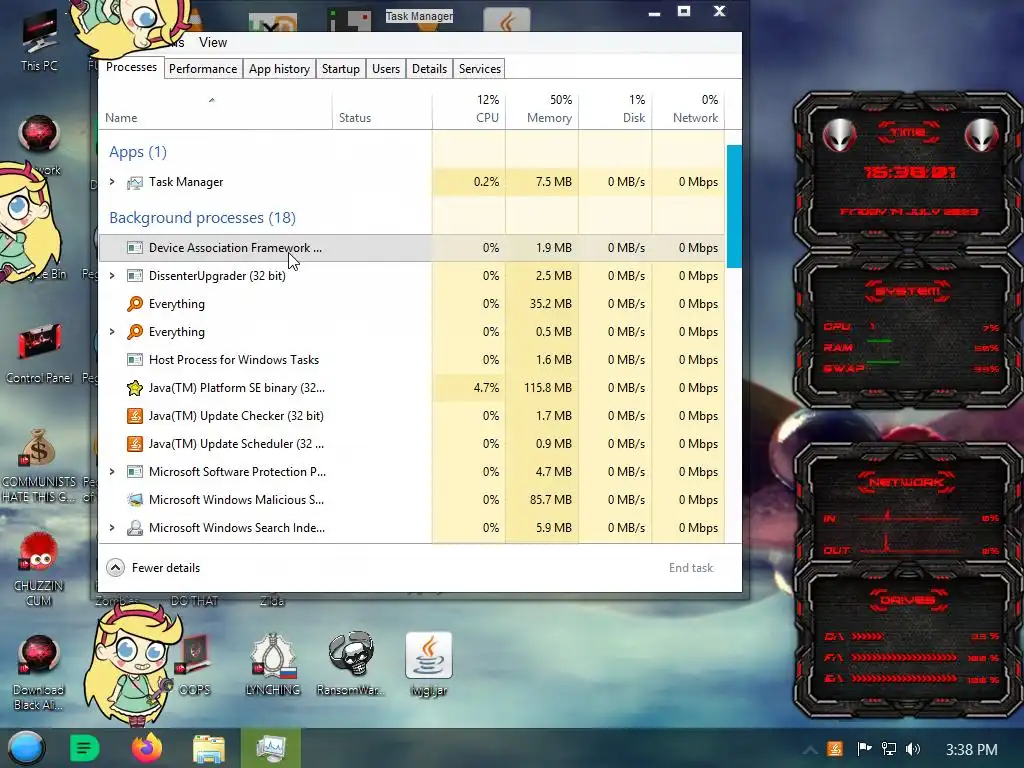Click the End task button
The width and height of the screenshot is (1024, 768).
[x=691, y=568]
